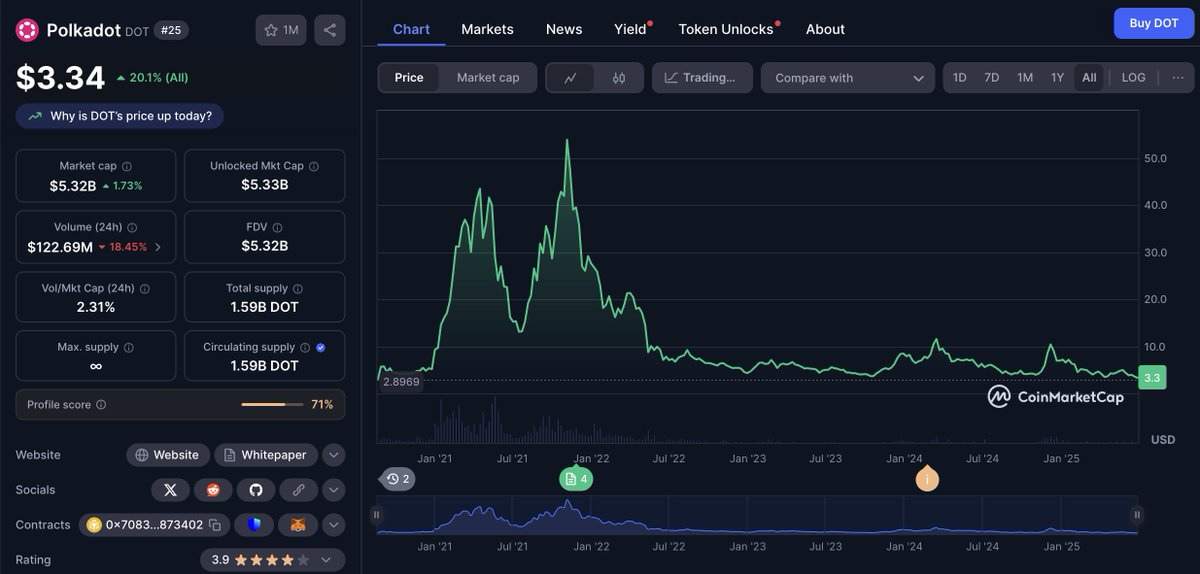1200x574 pixels.
Task: Click the 2.8969 starting price label
Action: coord(401,382)
